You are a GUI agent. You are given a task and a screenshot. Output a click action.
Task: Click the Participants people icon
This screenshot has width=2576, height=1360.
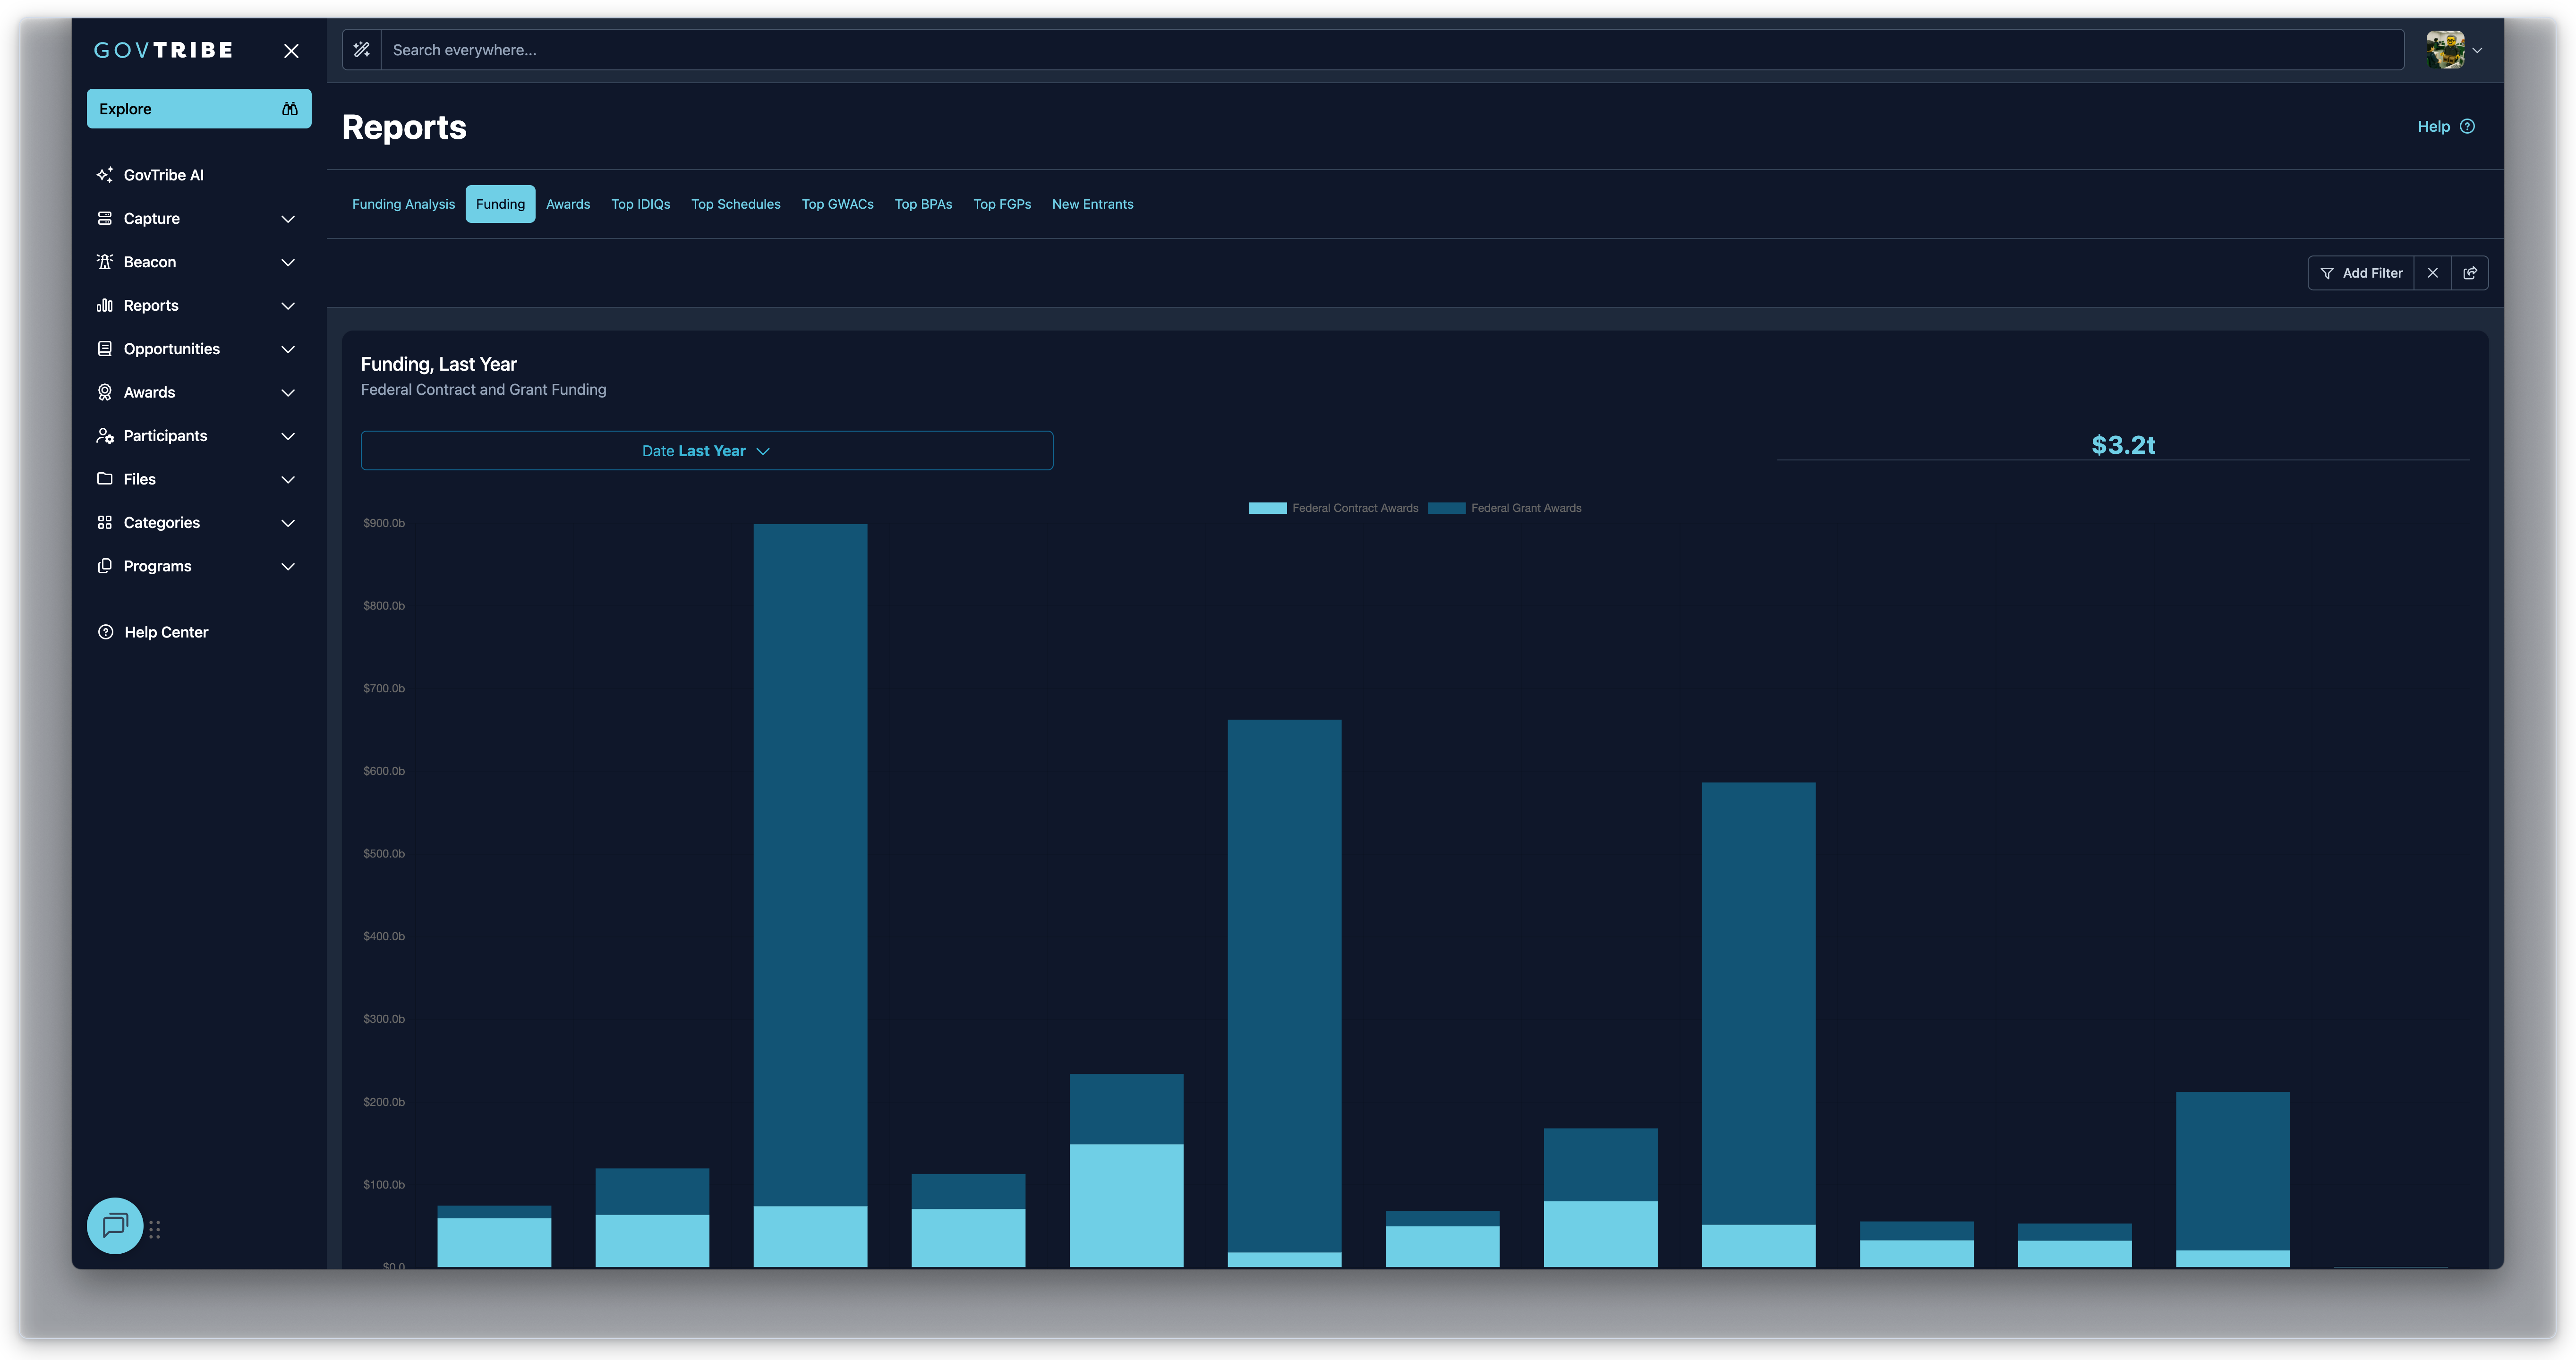click(x=105, y=436)
